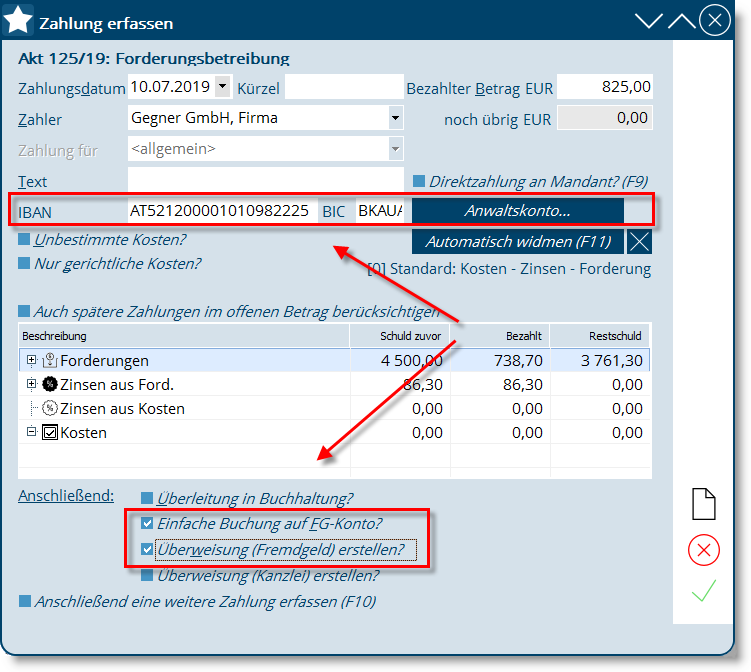The width and height of the screenshot is (751, 672).
Task: Click the Anwaltskonto... button
Action: (518, 211)
